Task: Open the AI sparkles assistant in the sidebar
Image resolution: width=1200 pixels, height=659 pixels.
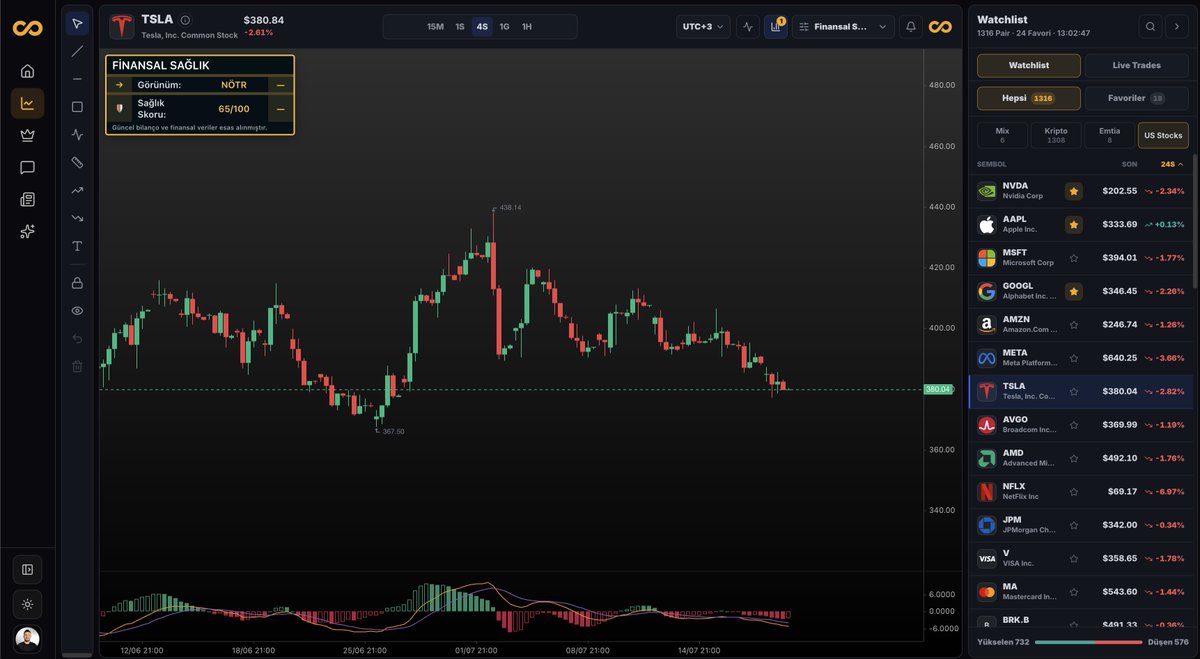Action: click(27, 231)
